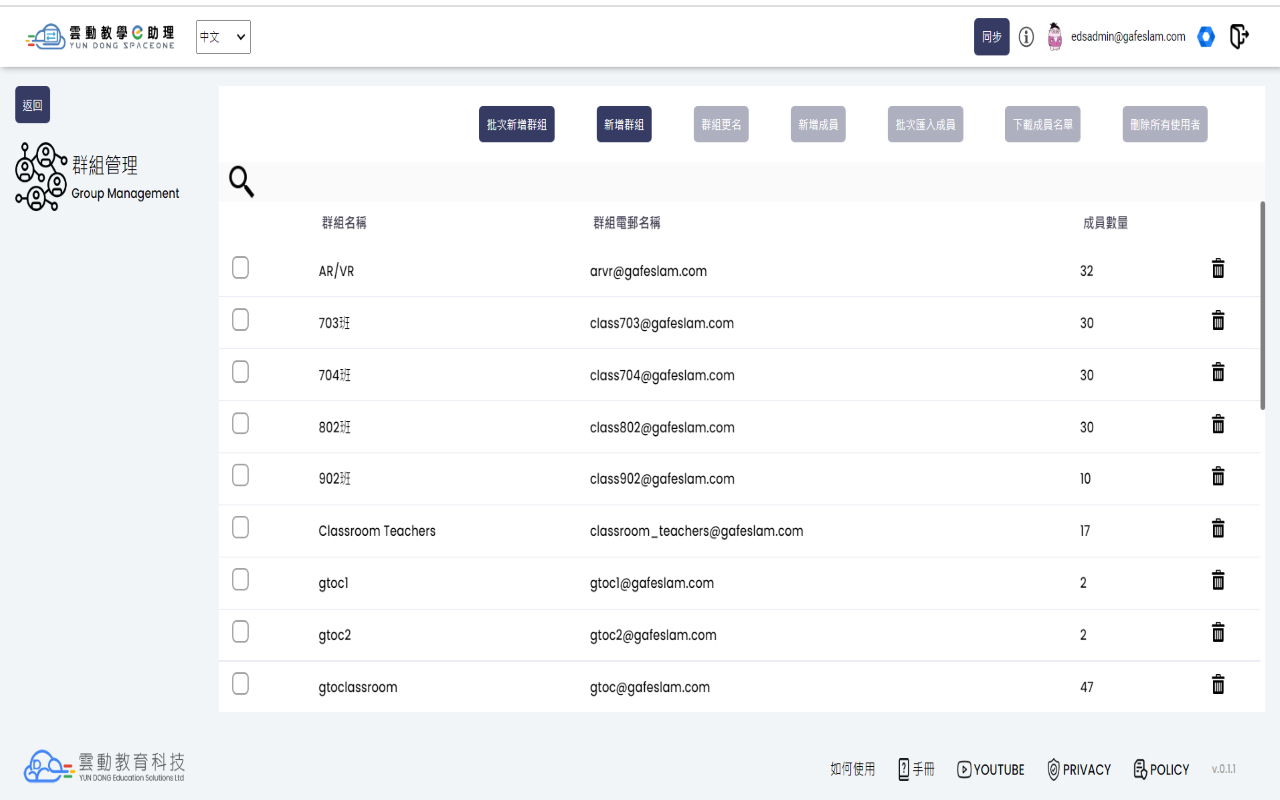
Task: Click the table vertical scrollbar
Action: click(x=1263, y=305)
